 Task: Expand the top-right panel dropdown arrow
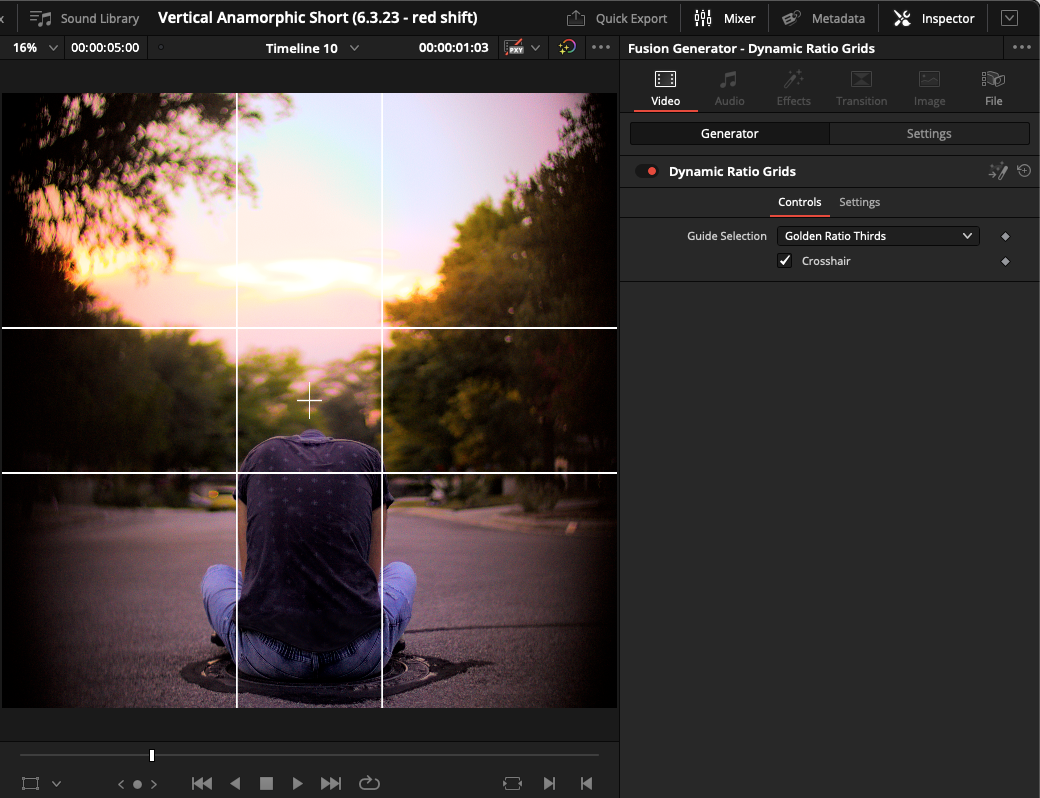pos(1009,18)
